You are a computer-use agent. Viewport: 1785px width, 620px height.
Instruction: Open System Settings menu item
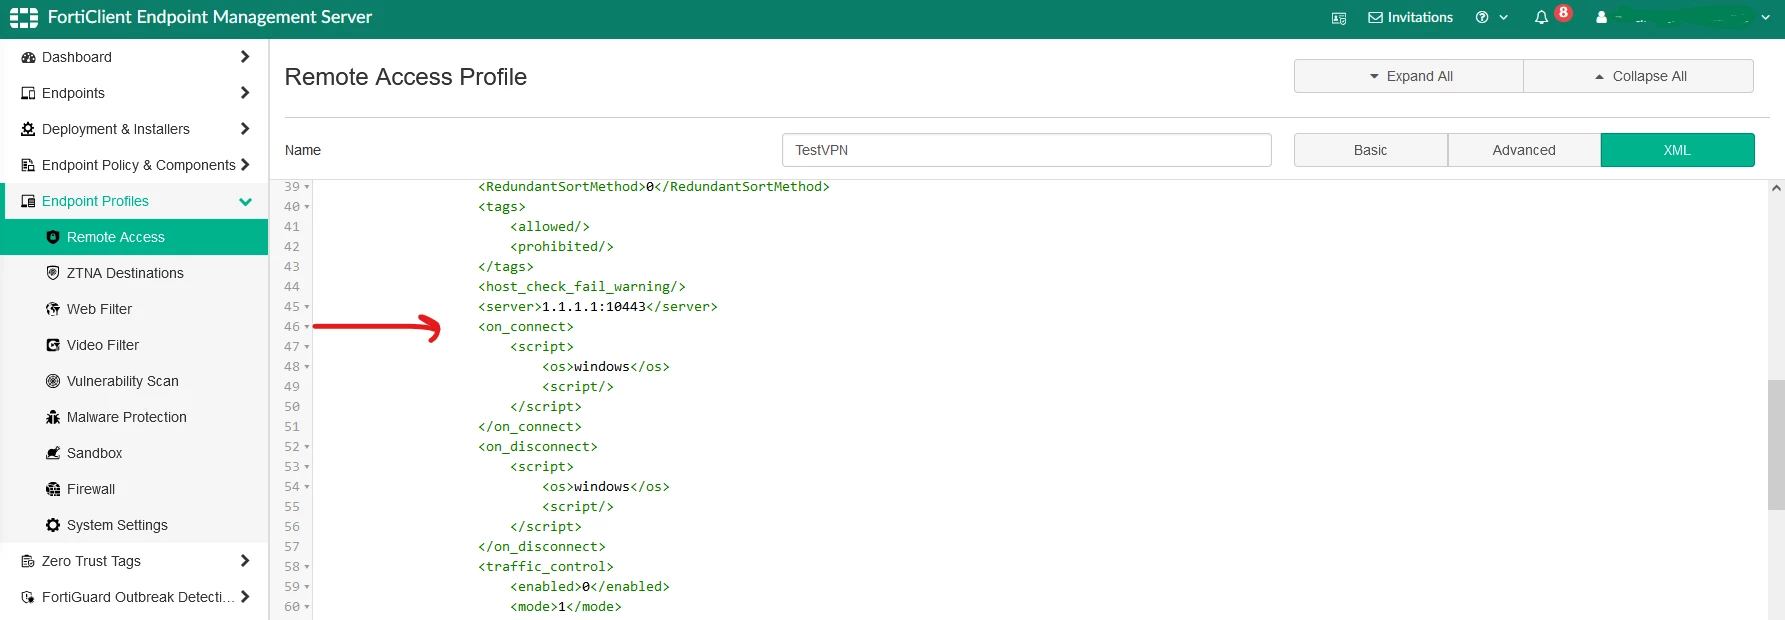tap(134, 525)
